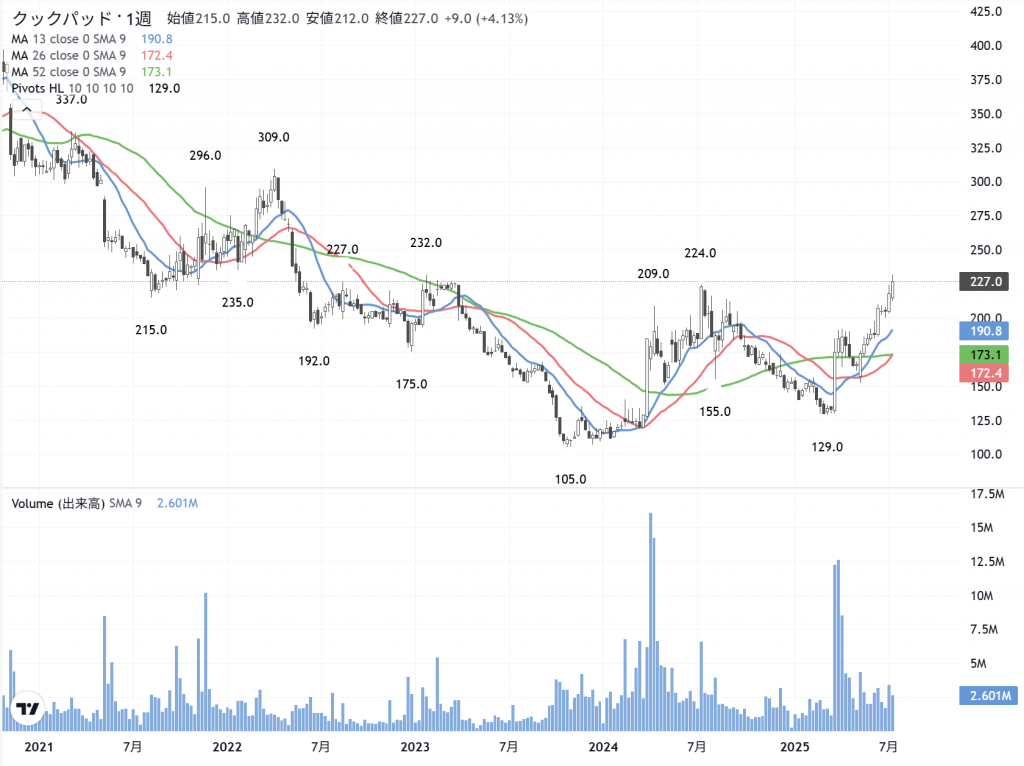Image resolution: width=1024 pixels, height=766 pixels.
Task: Click the 2024 label on the time axis
Action: tap(603, 746)
